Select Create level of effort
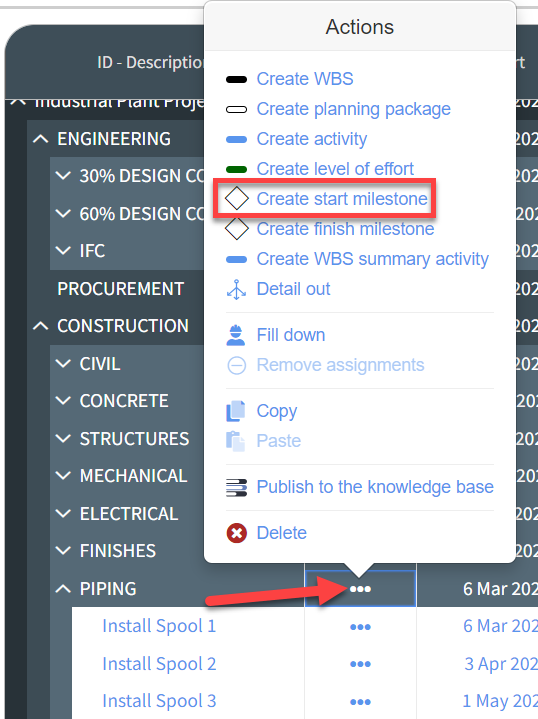 tap(335, 169)
